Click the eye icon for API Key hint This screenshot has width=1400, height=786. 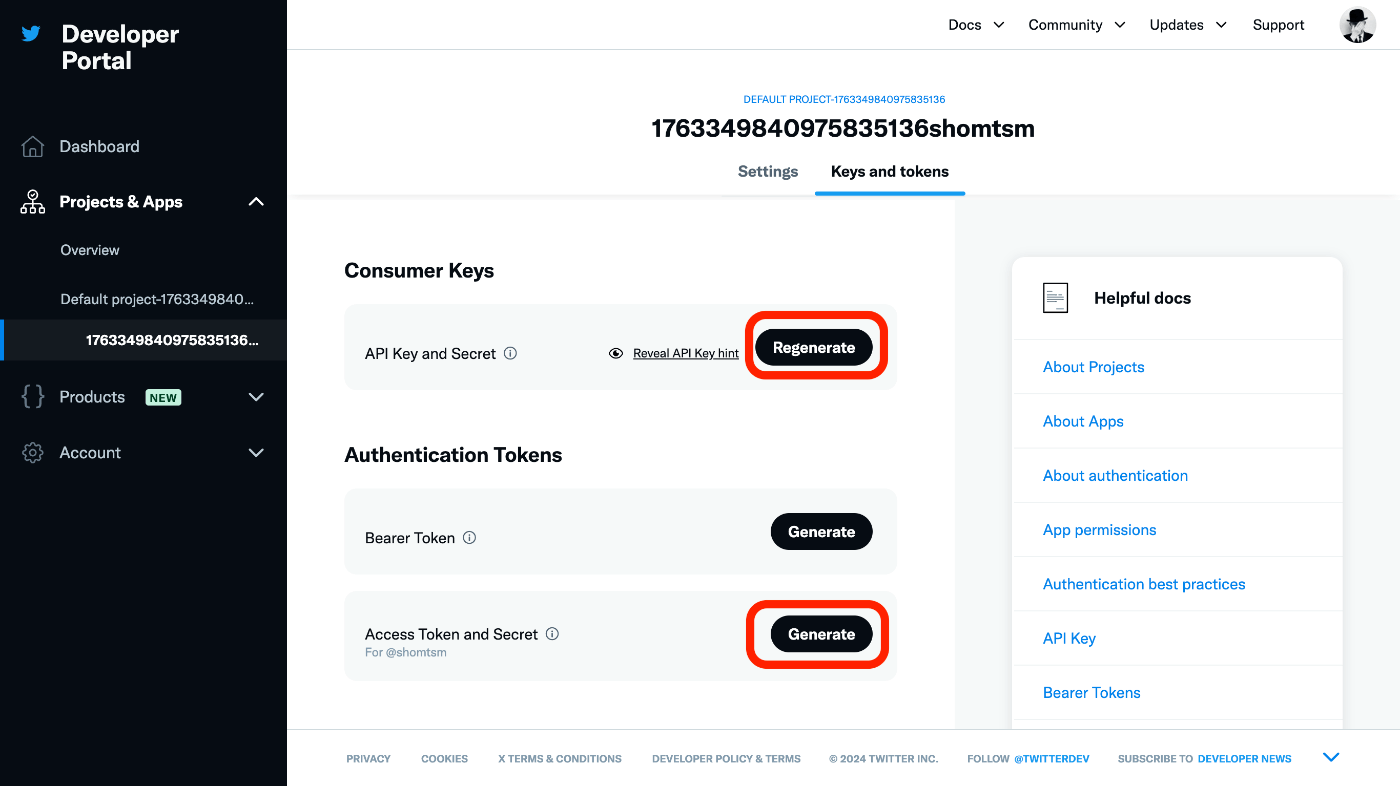point(616,353)
